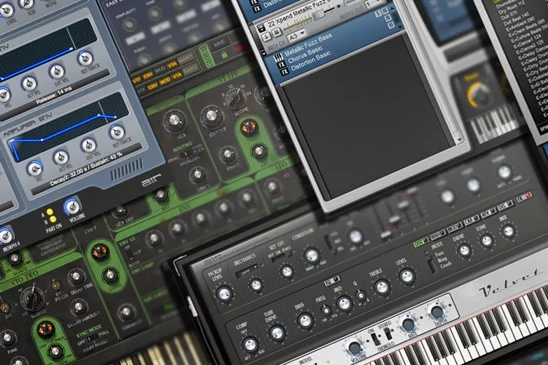Click the keyboard icon beside Metallic Fuzz Bass
The width and height of the screenshot is (548, 365).
278,57
